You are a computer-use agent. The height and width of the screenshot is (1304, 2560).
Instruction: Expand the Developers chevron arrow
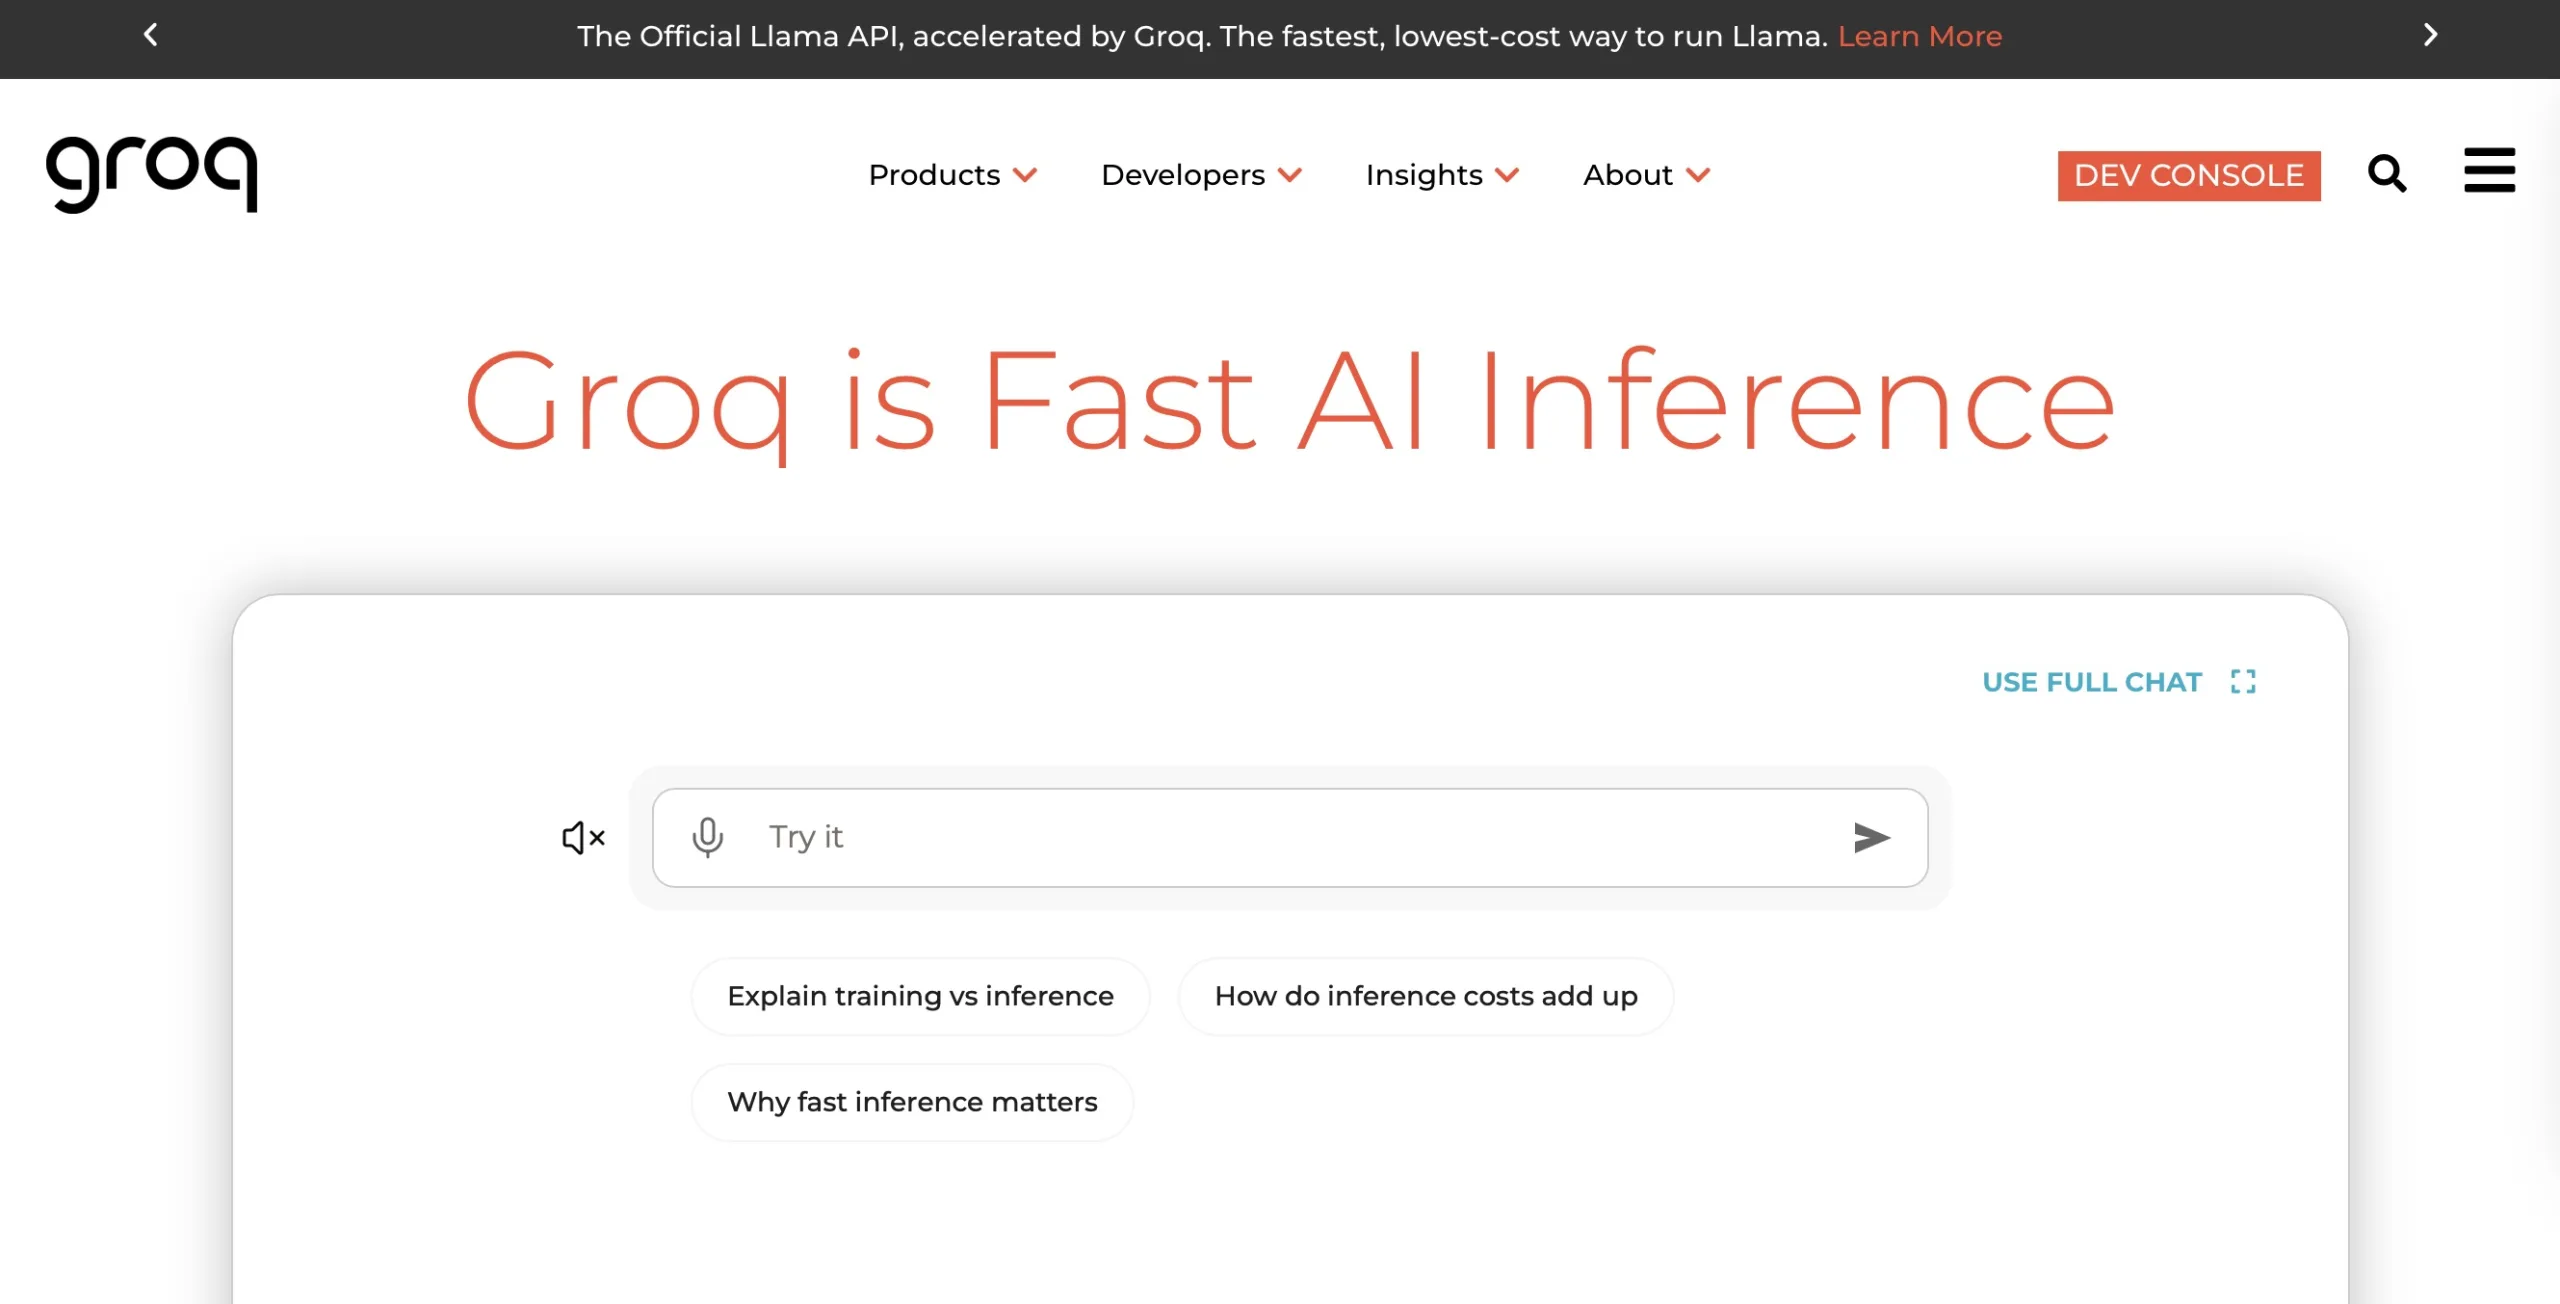pyautogui.click(x=1290, y=176)
